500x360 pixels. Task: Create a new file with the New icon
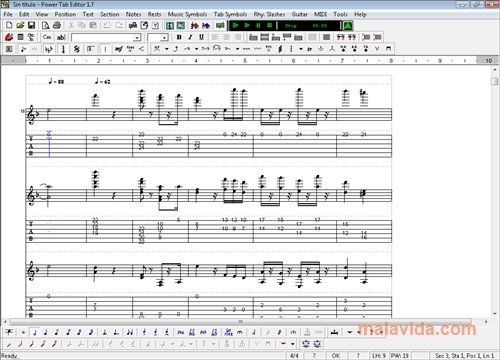[x=9, y=25]
